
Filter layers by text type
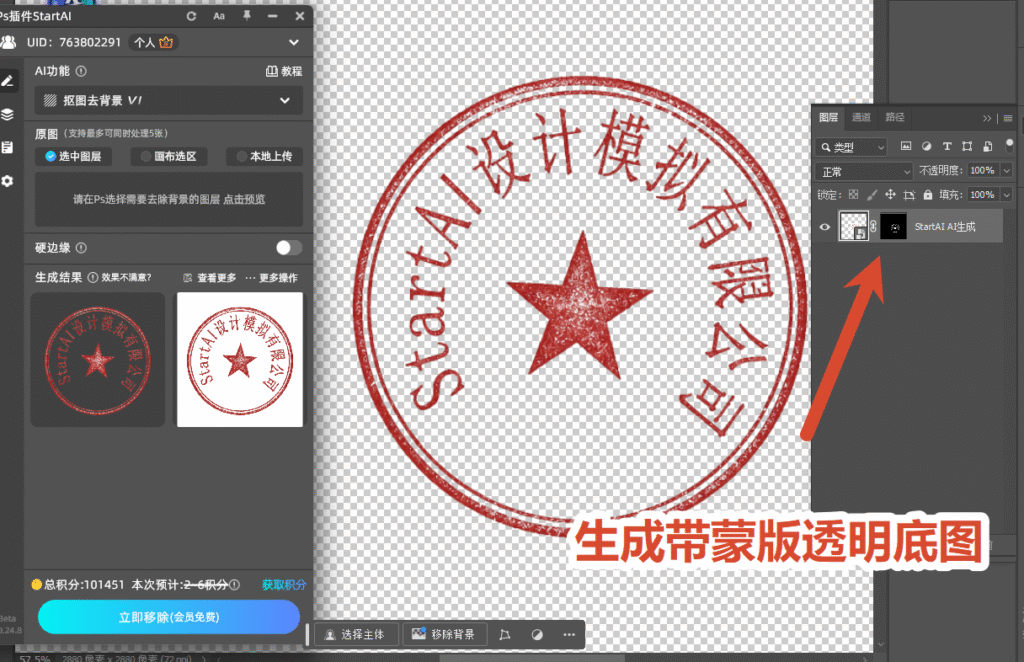947,146
